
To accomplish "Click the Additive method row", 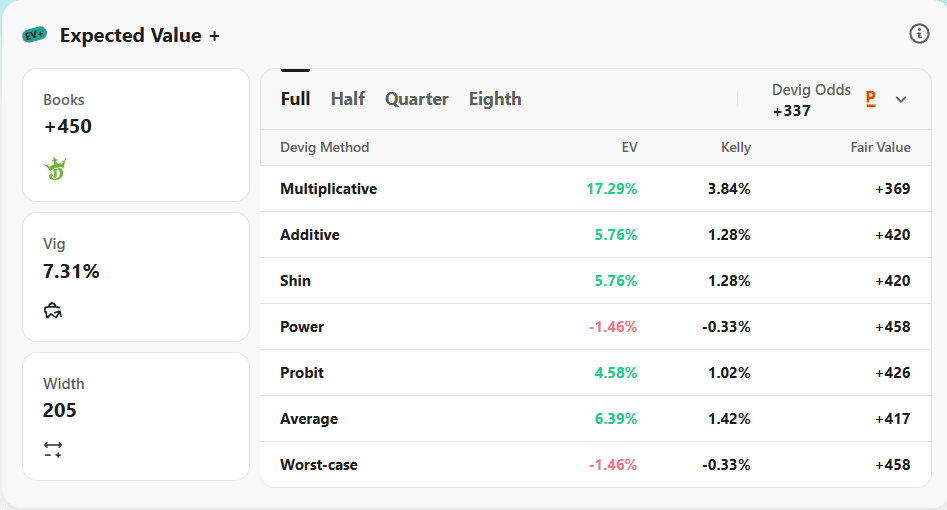I will click(x=595, y=234).
